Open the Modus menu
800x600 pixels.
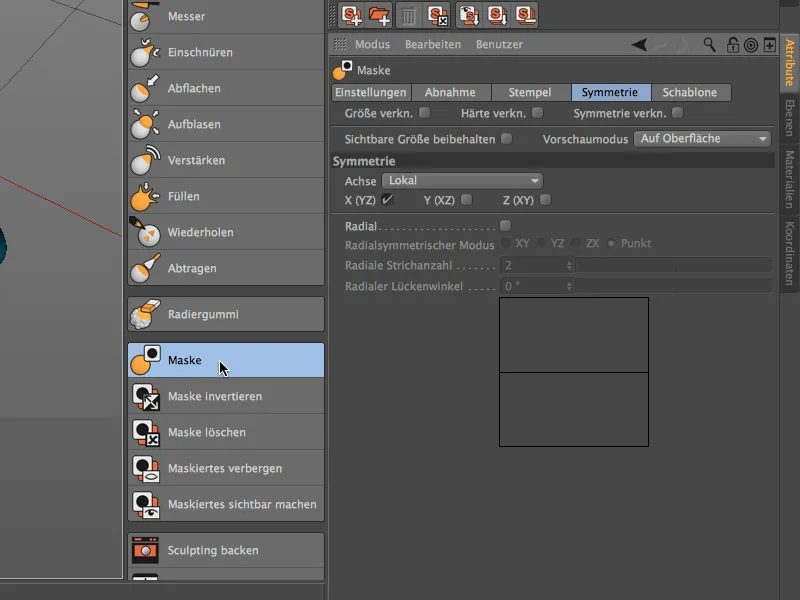372,44
